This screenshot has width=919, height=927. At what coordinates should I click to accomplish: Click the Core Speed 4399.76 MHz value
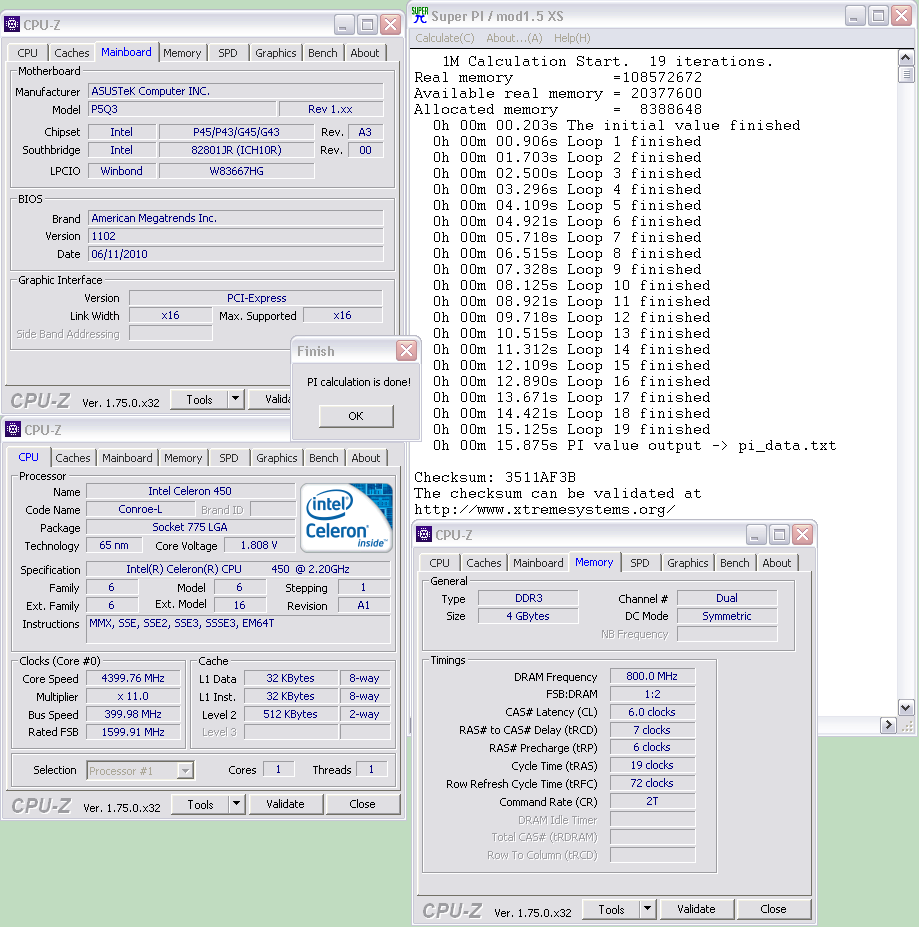pos(133,678)
